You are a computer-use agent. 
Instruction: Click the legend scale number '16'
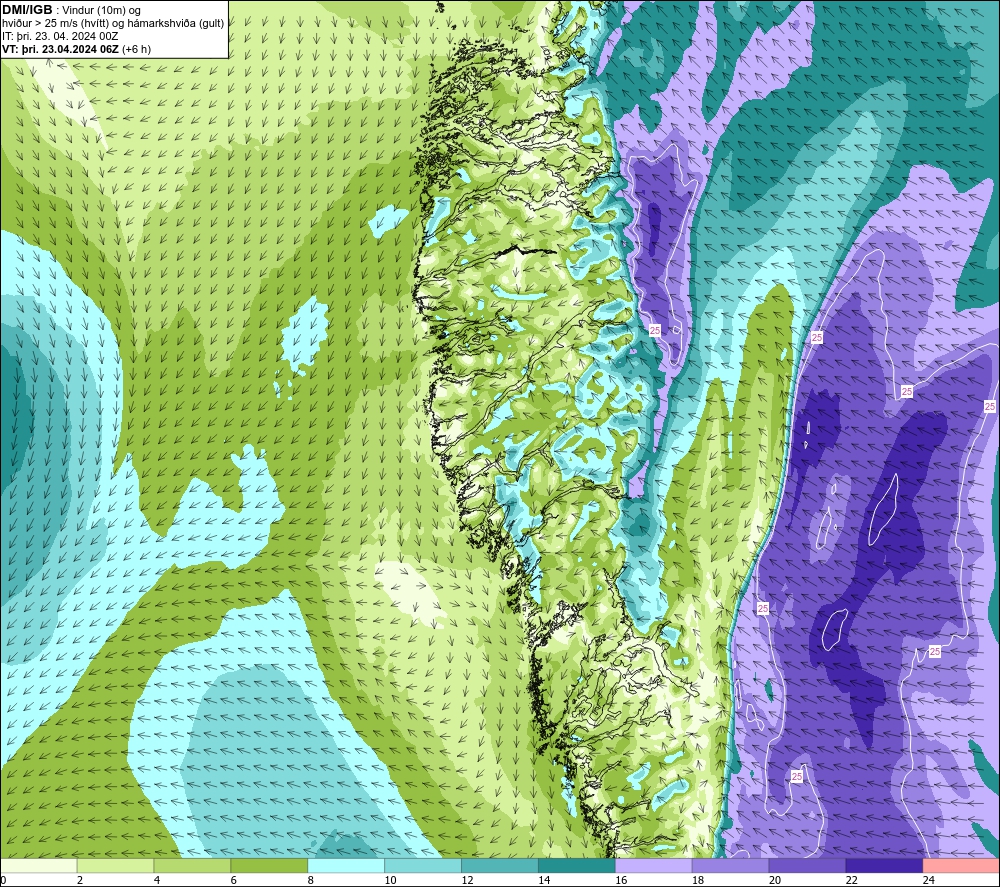pos(621,880)
